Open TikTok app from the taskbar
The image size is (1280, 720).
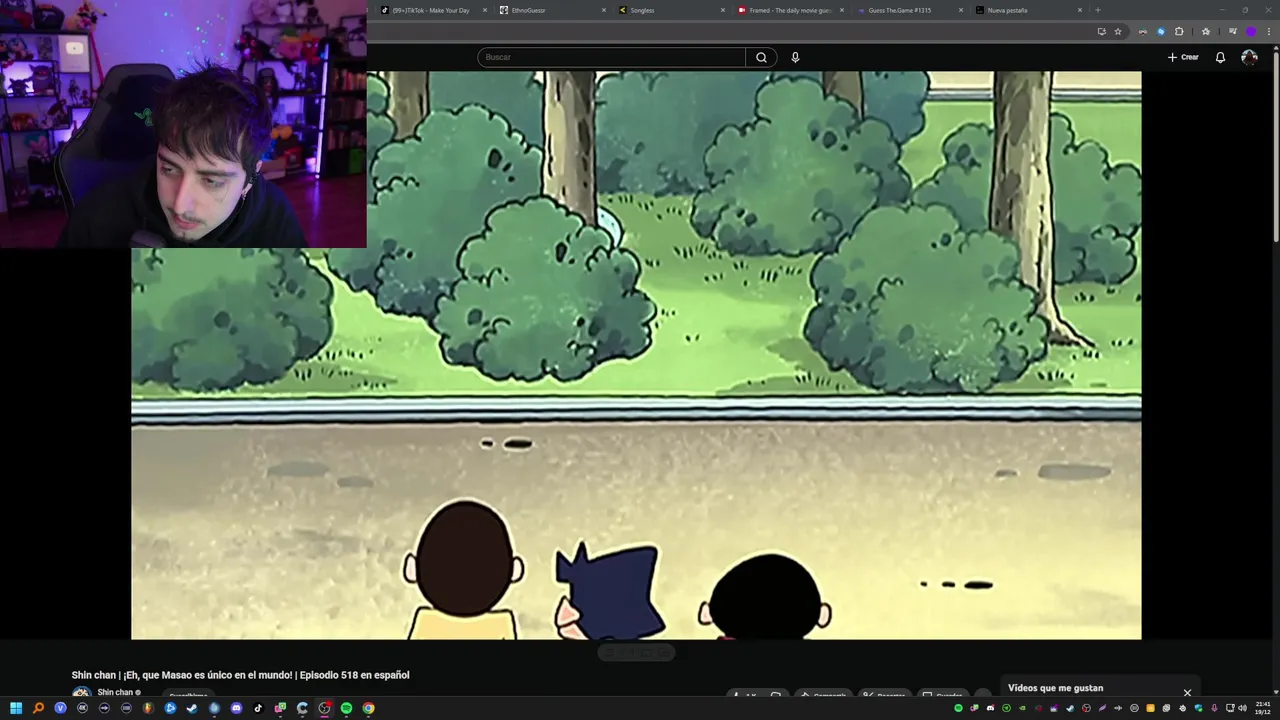coord(258,708)
